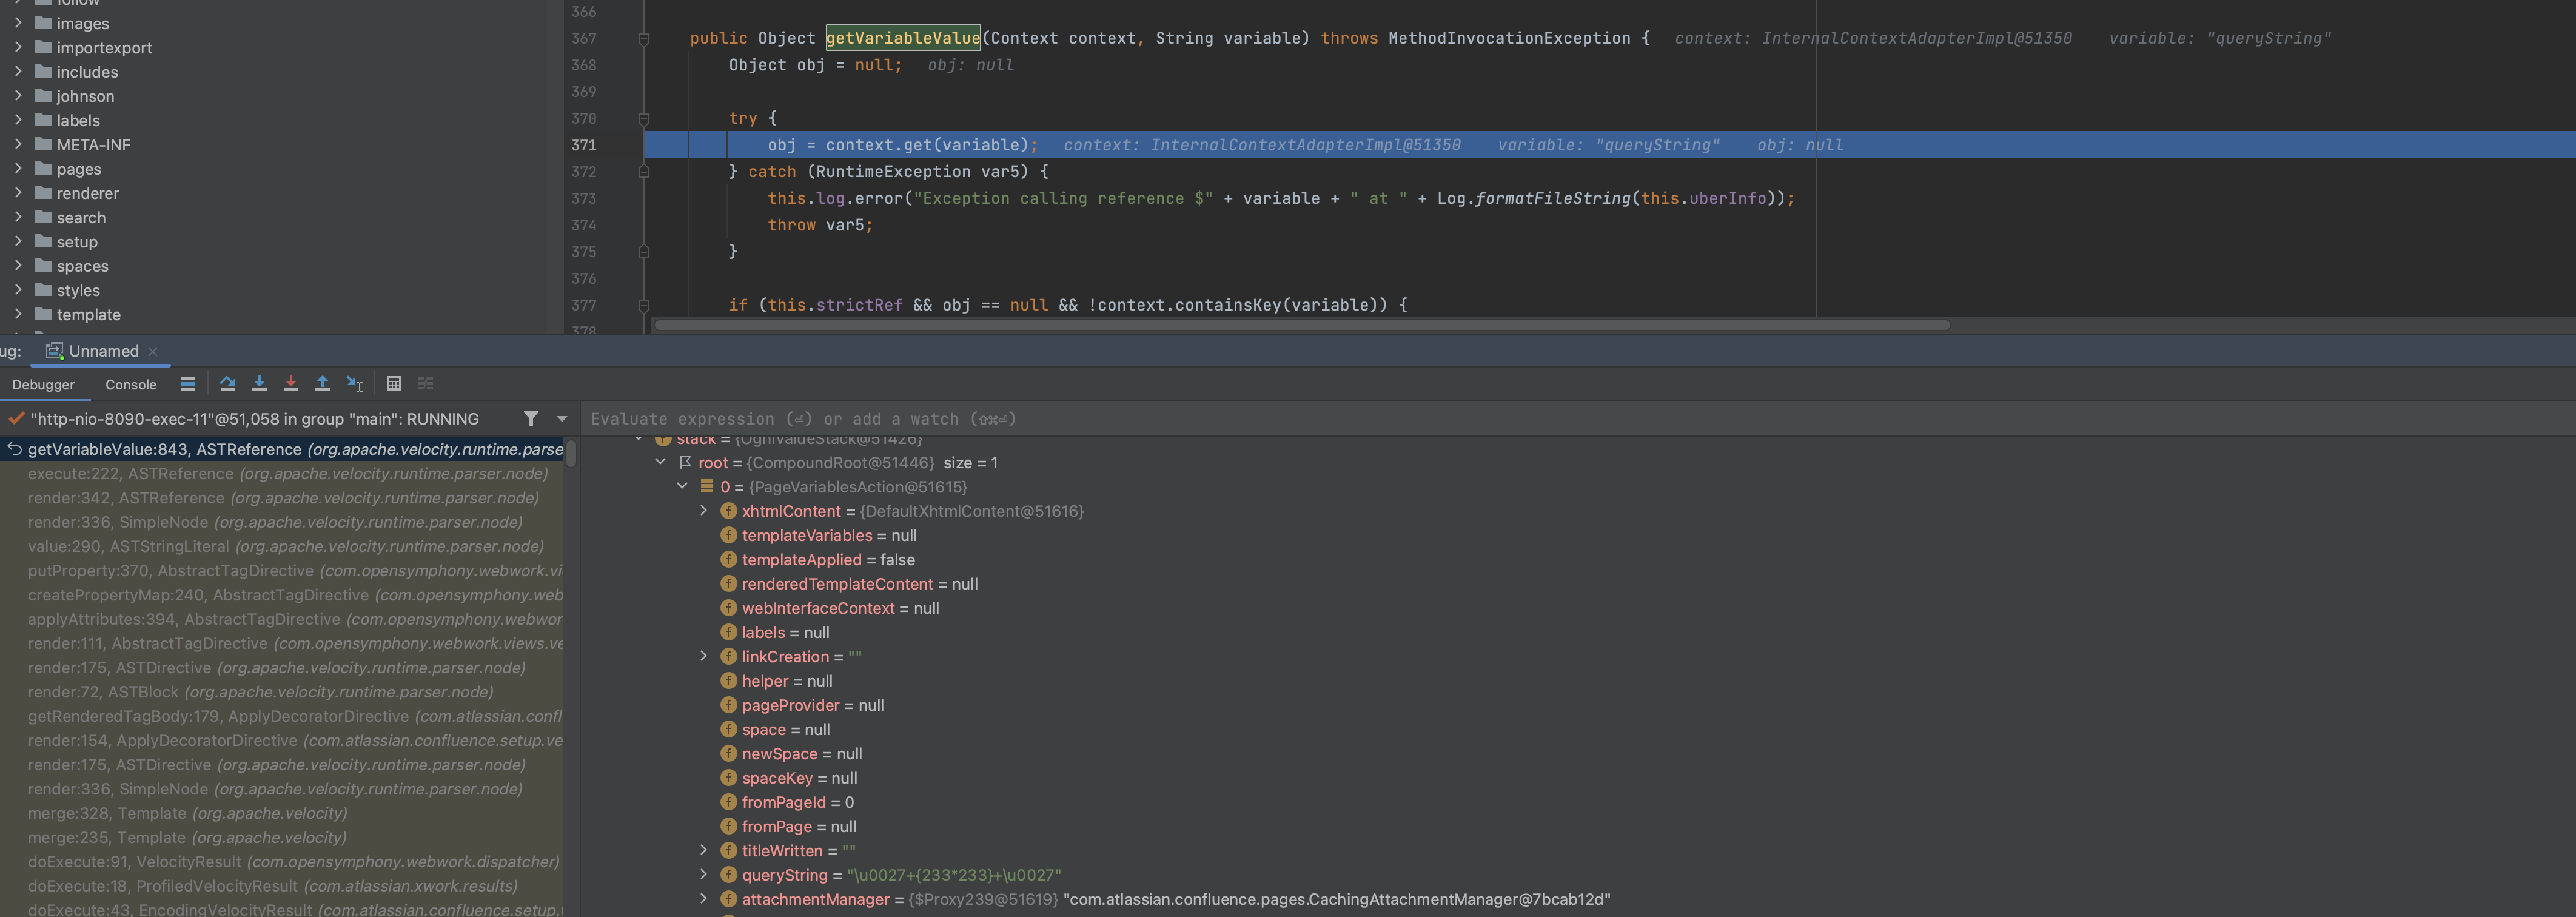The height and width of the screenshot is (917, 2576).
Task: Select the styles folder
Action: point(78,290)
